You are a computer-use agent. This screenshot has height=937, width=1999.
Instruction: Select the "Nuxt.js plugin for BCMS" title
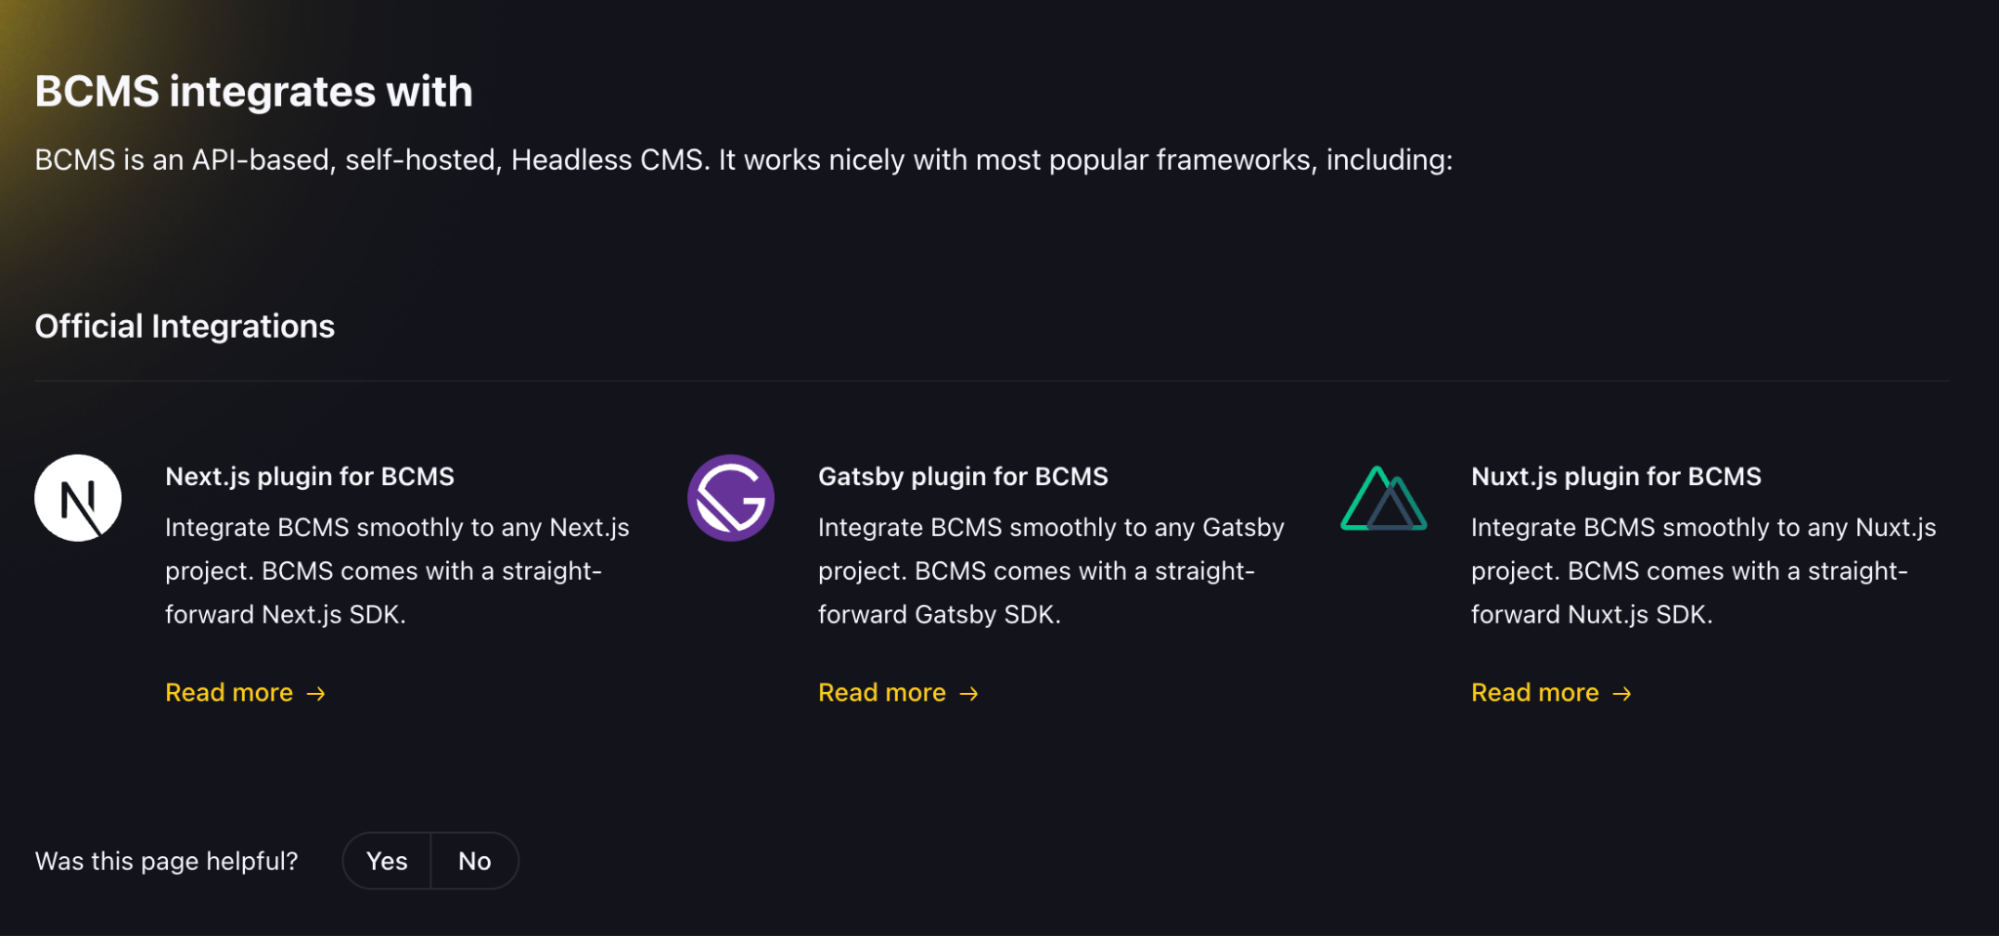(1616, 477)
